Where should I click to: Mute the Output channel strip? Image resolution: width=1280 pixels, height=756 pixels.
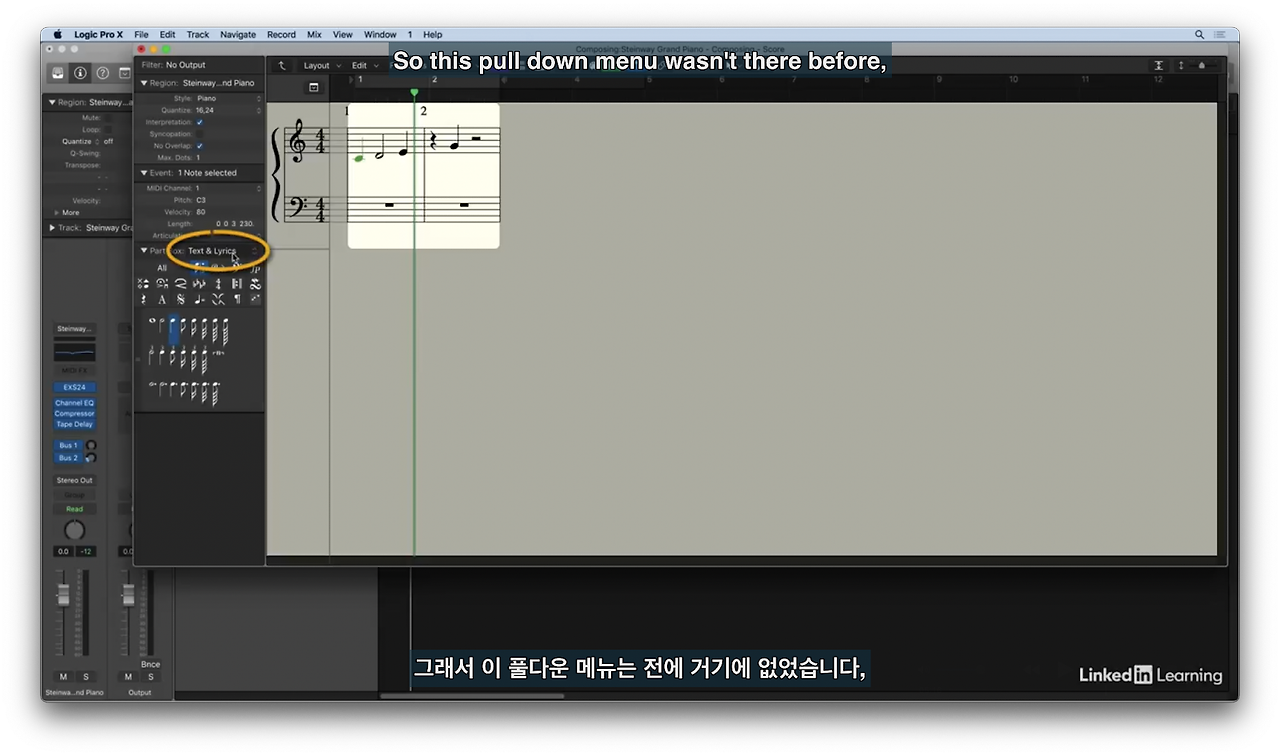coord(128,677)
